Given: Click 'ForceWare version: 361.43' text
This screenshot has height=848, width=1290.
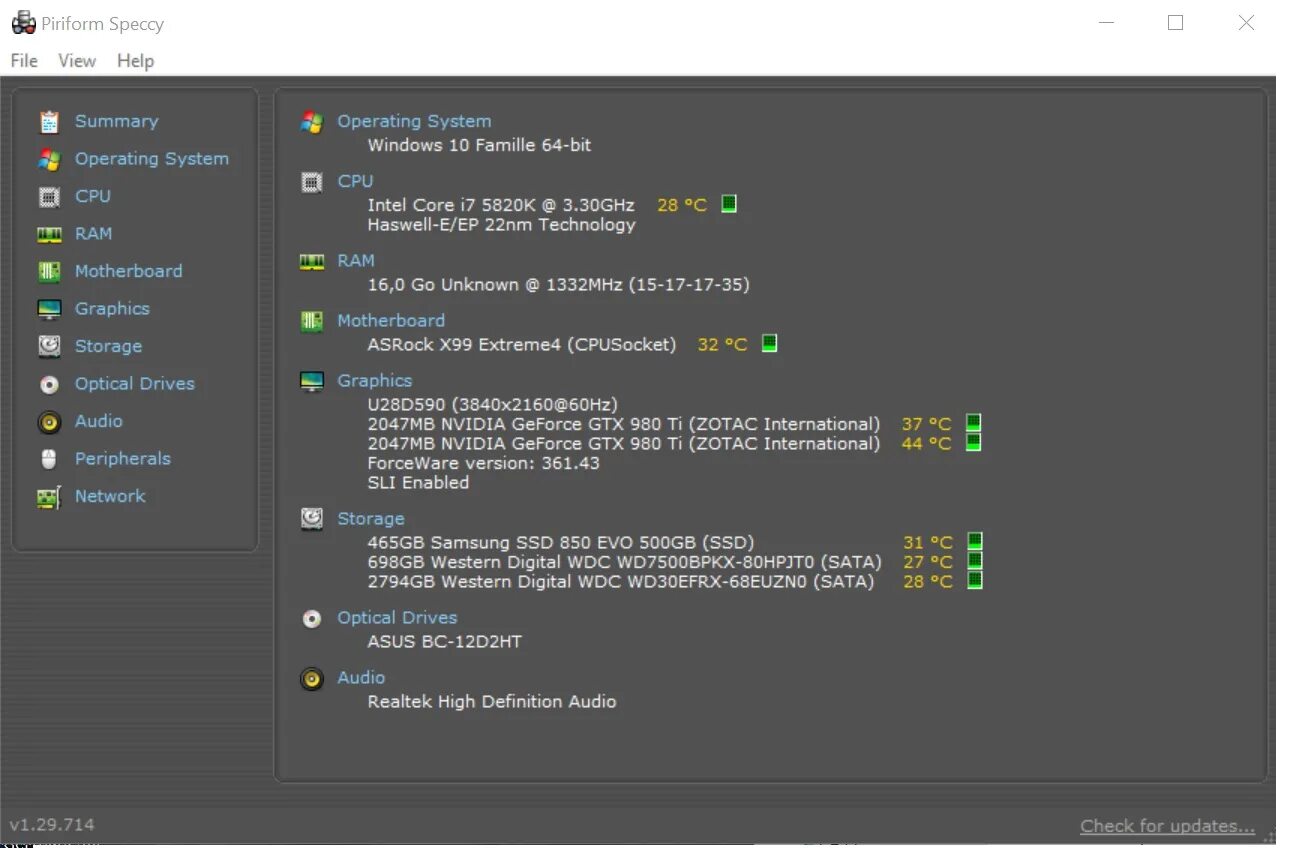Looking at the screenshot, I should pos(483,464).
